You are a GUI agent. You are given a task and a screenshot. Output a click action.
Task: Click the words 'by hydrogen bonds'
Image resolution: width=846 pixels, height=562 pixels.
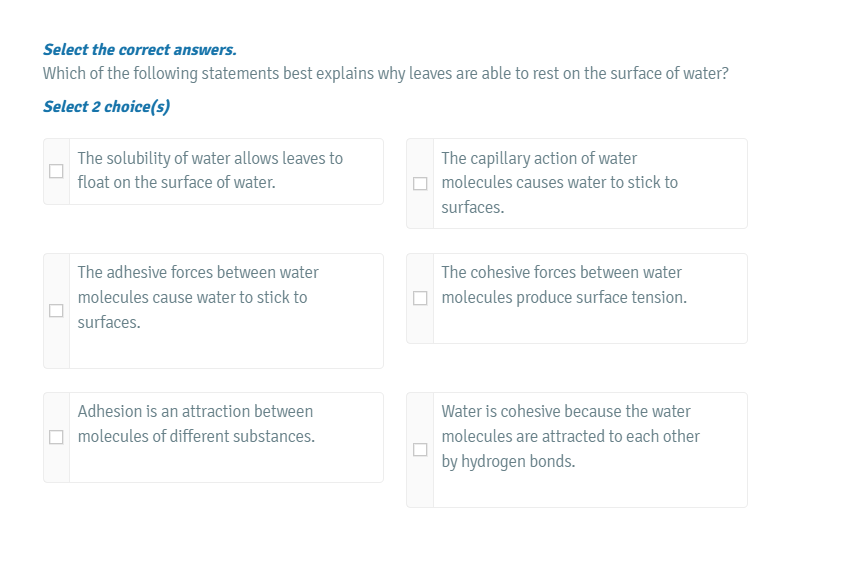pyautogui.click(x=508, y=462)
